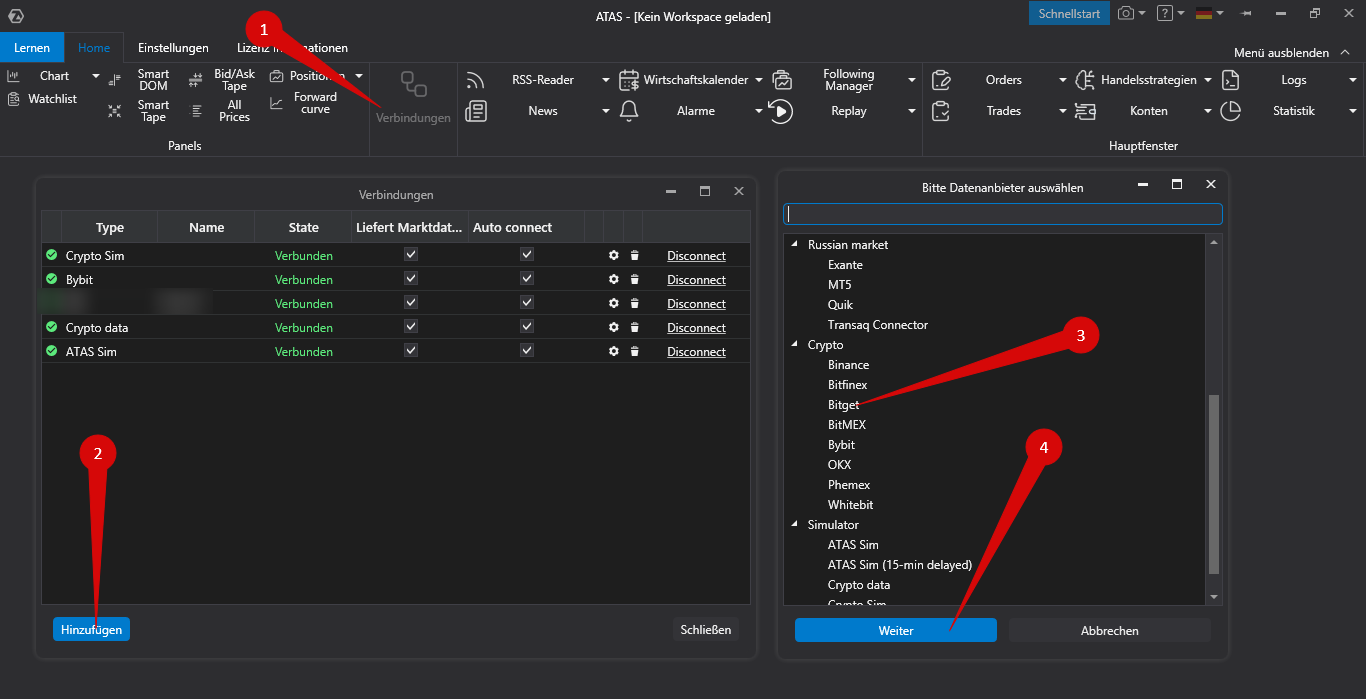
Task: Click the News newspaper icon
Action: click(476, 111)
